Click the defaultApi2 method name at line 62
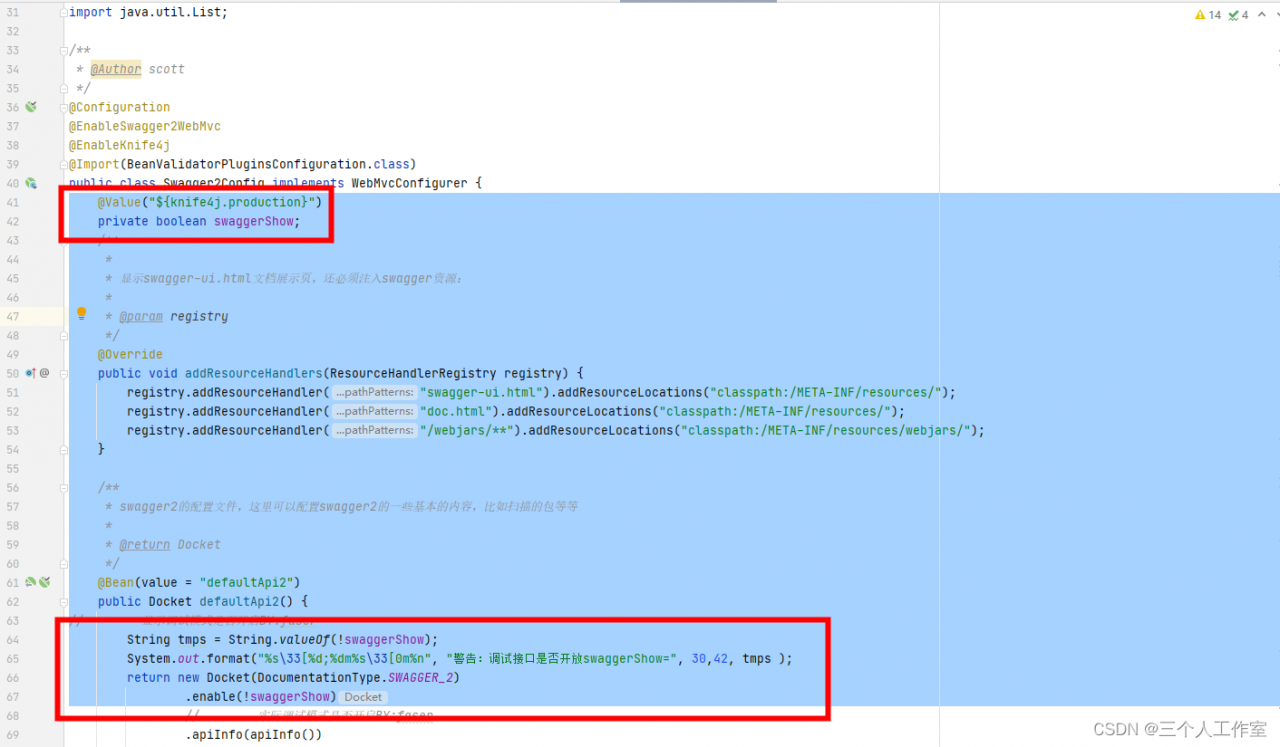This screenshot has height=747, width=1280. coord(239,601)
